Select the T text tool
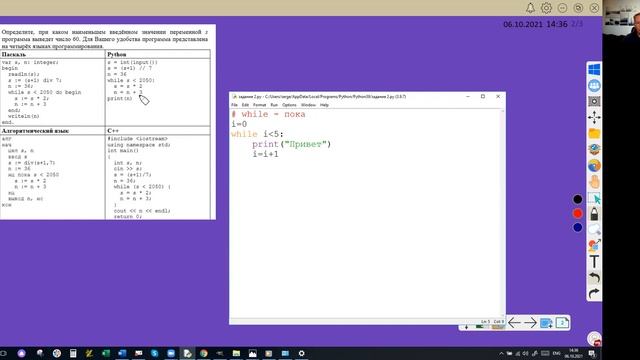This screenshot has width=640, height=360. pyautogui.click(x=594, y=262)
